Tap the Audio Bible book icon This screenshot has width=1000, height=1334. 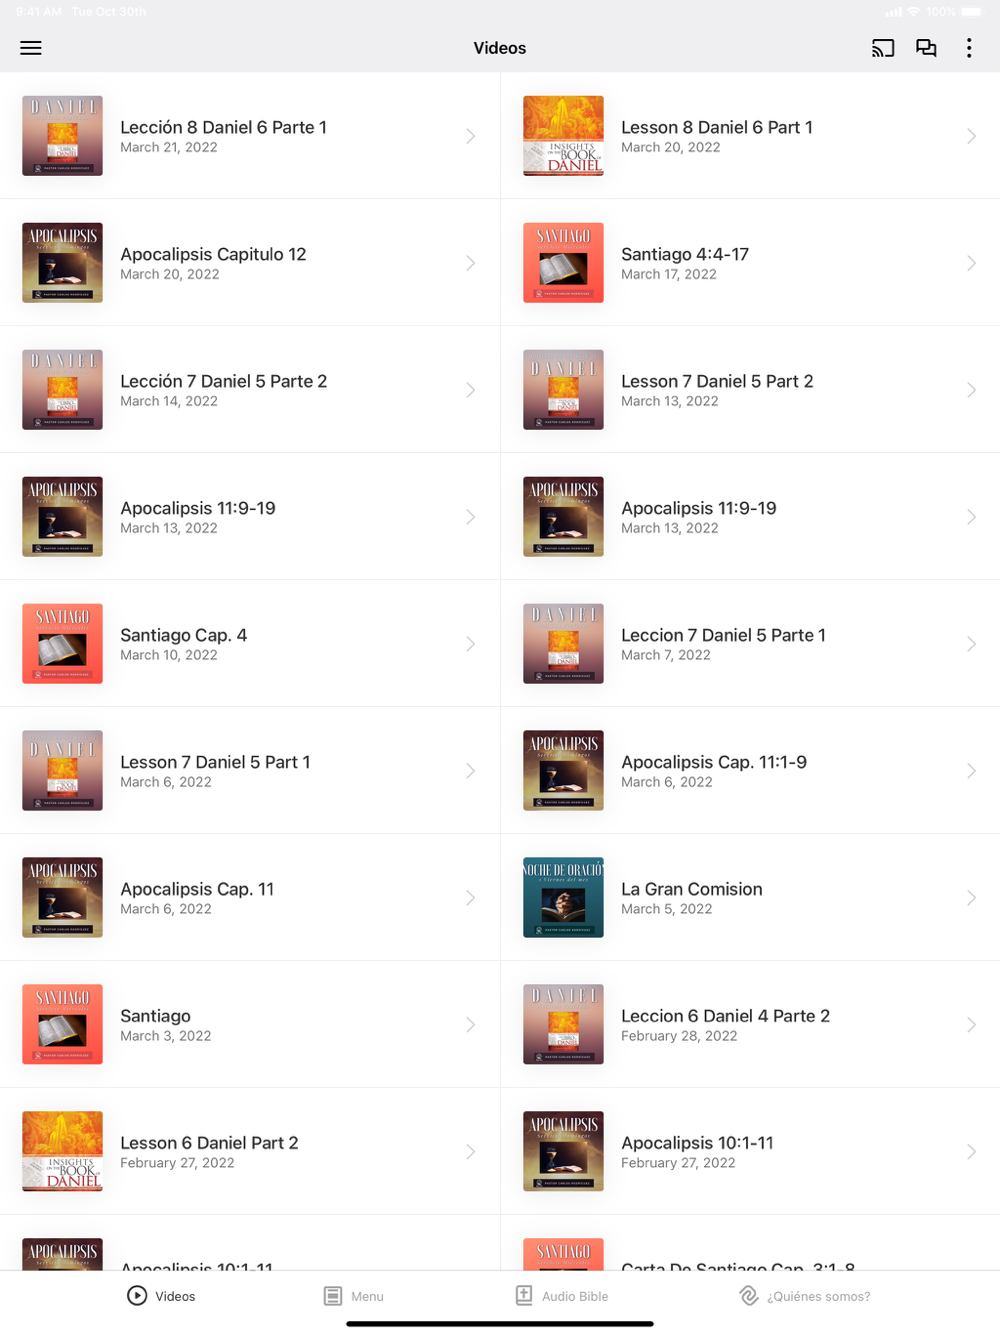[524, 1295]
